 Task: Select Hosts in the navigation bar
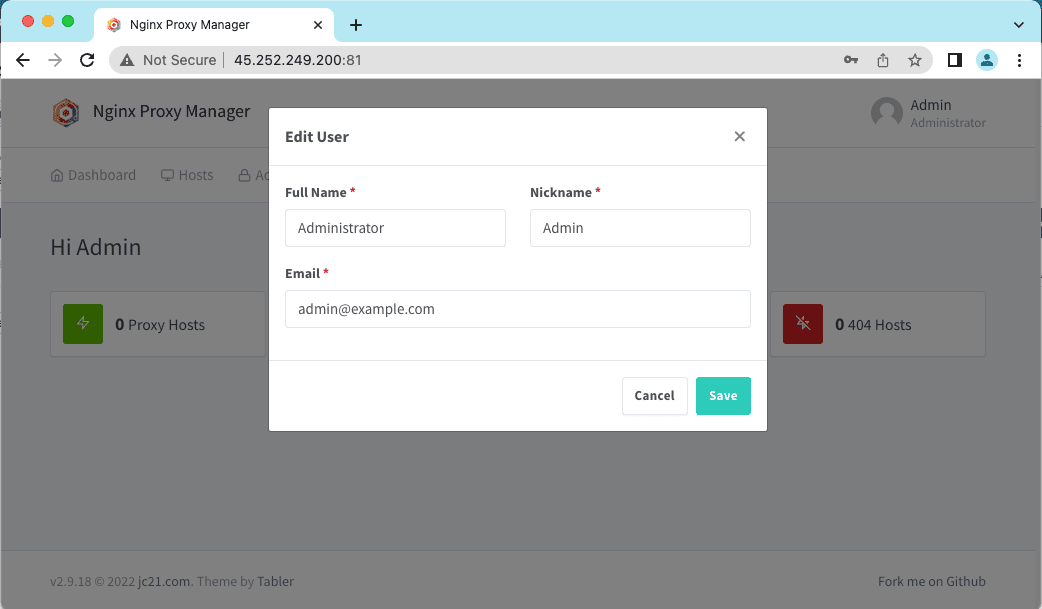(x=187, y=175)
